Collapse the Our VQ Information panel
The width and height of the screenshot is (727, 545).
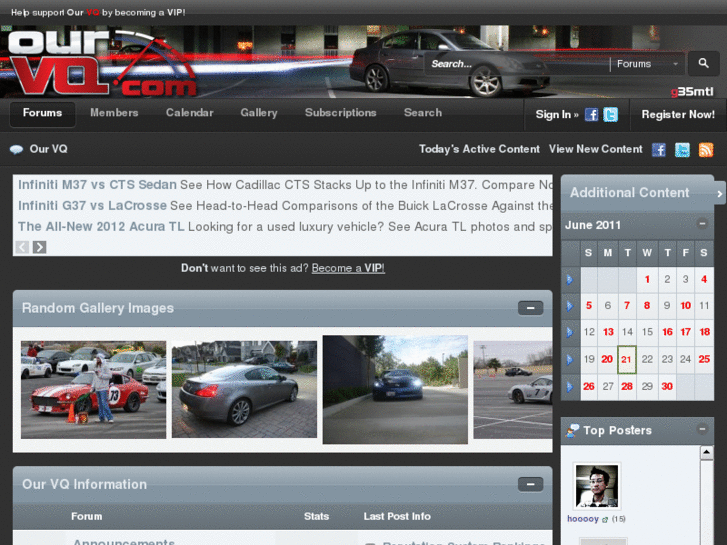click(530, 484)
